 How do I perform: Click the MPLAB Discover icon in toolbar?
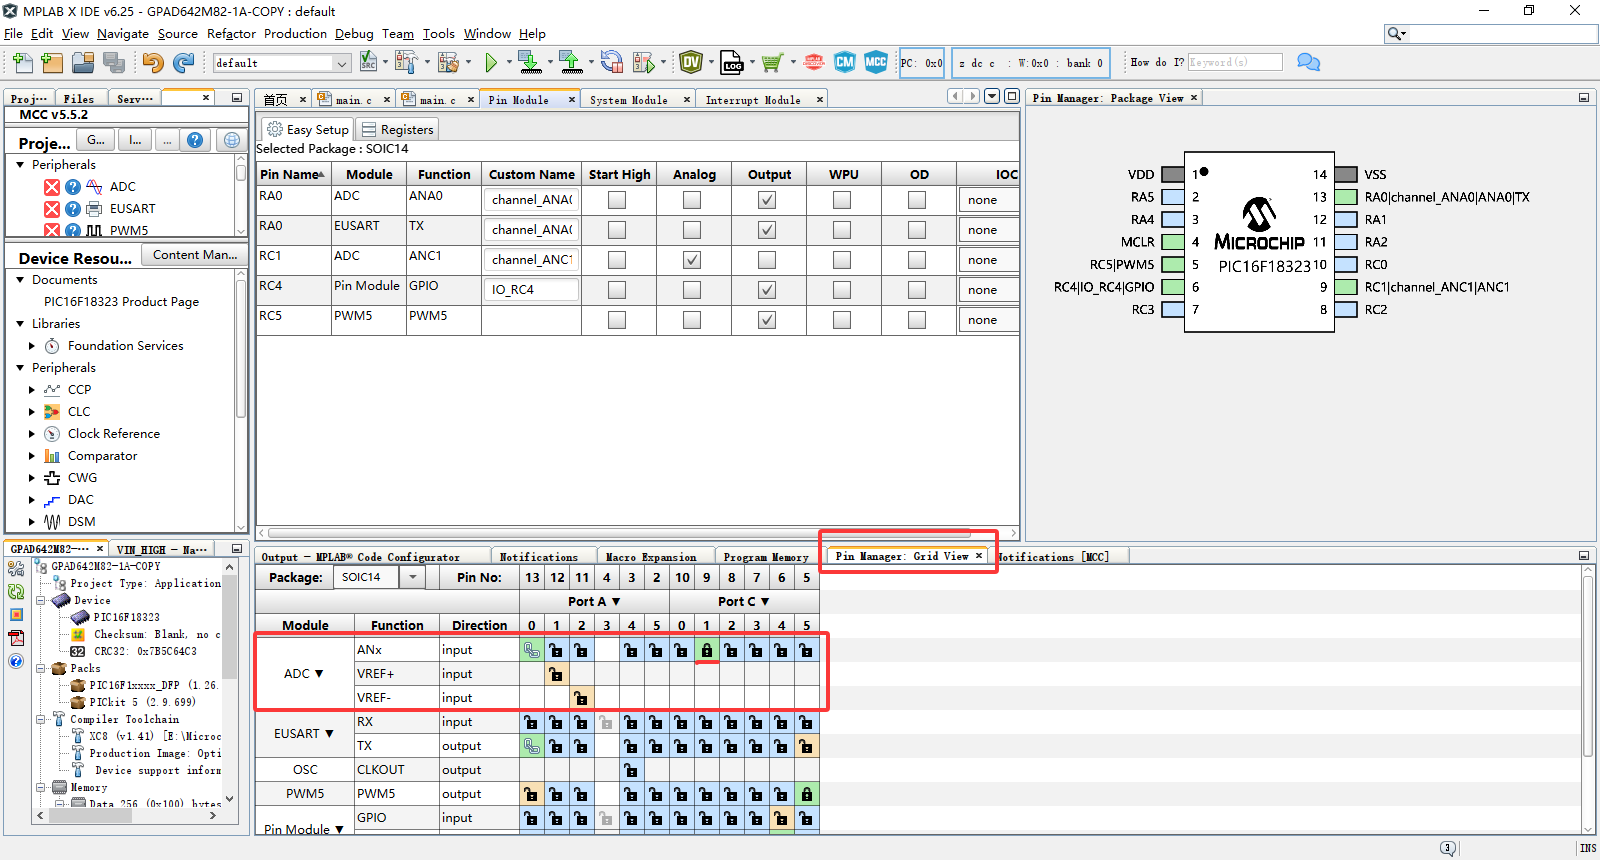[x=814, y=63]
